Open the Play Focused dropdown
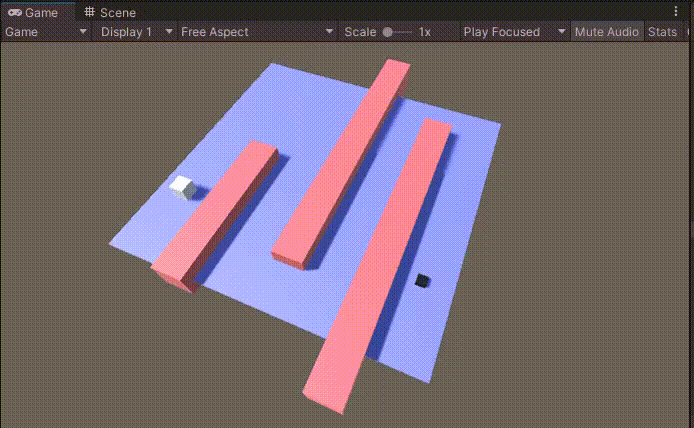 click(x=514, y=32)
